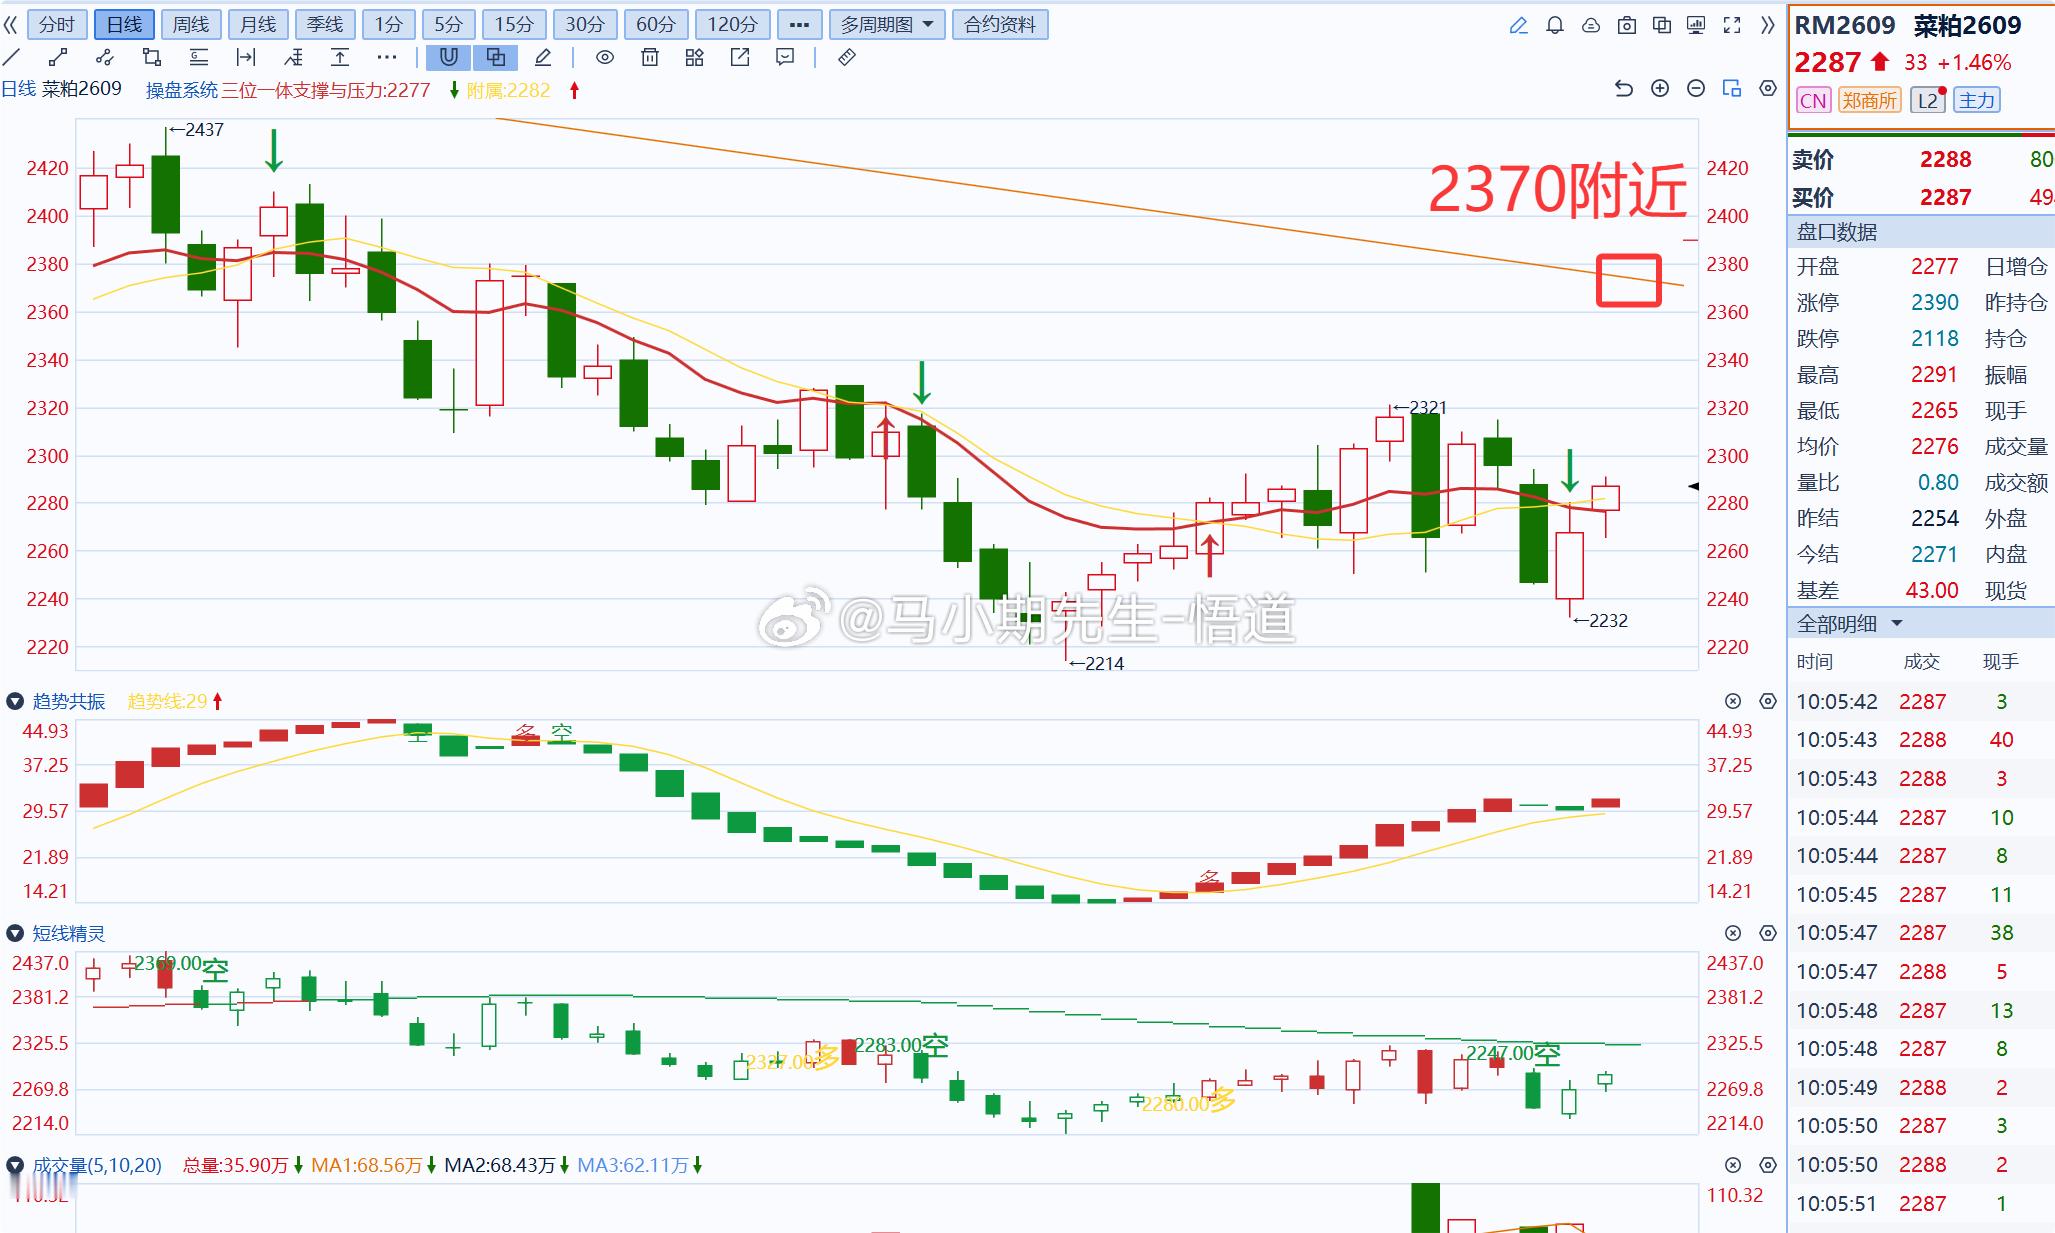Toggle the 主力 main contract tag
The height and width of the screenshot is (1233, 2055).
click(x=1976, y=100)
